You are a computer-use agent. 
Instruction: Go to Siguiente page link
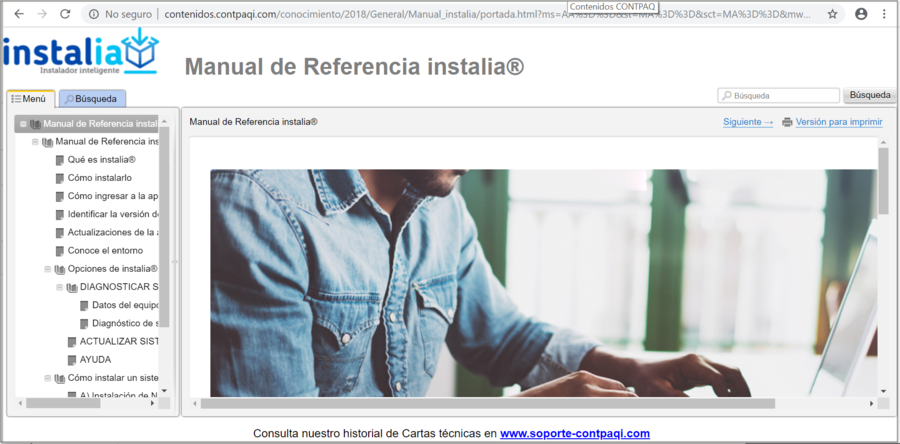point(748,122)
